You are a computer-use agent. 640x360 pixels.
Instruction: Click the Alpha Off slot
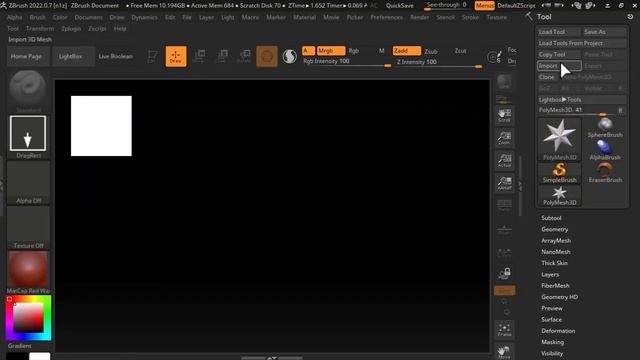[x=28, y=182]
